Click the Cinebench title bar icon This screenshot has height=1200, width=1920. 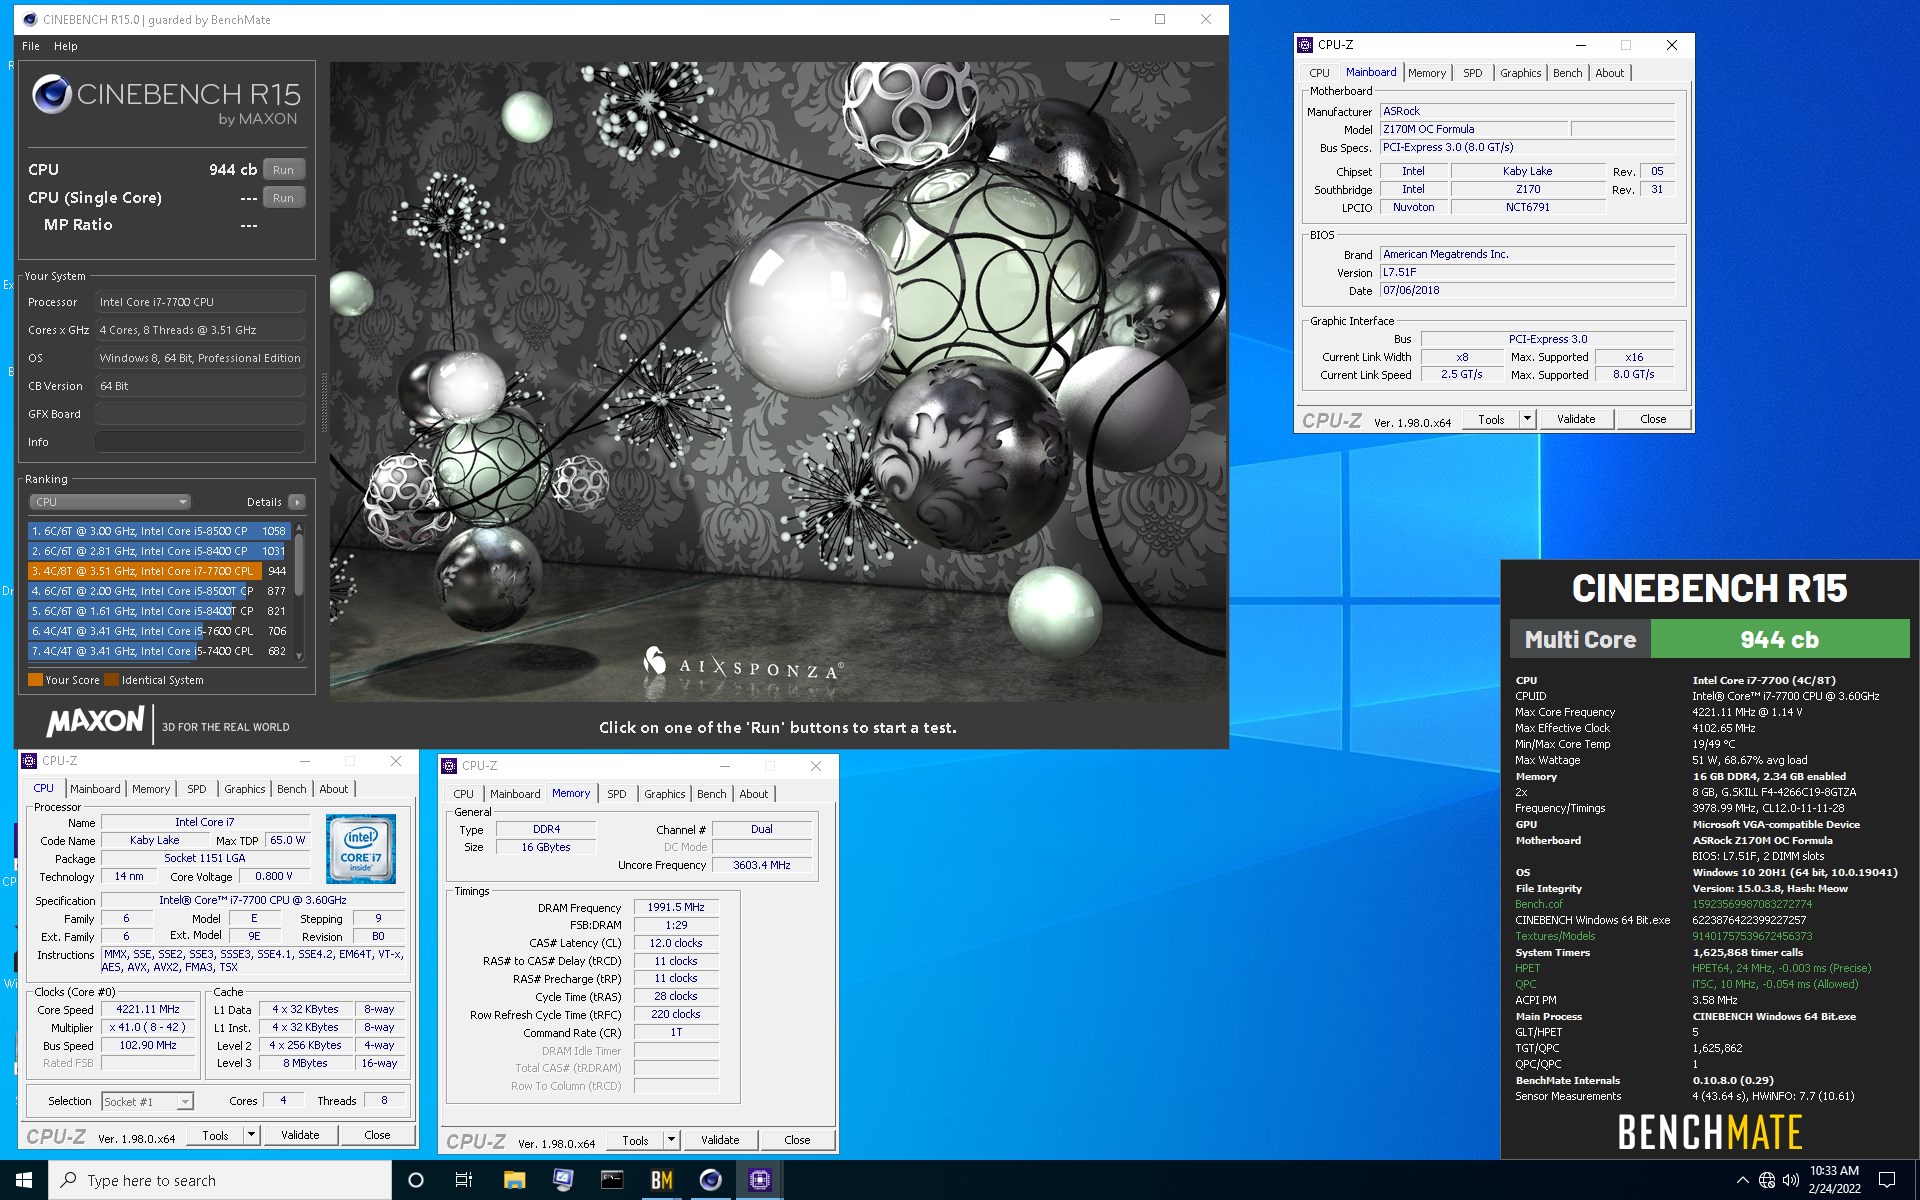pos(29,19)
